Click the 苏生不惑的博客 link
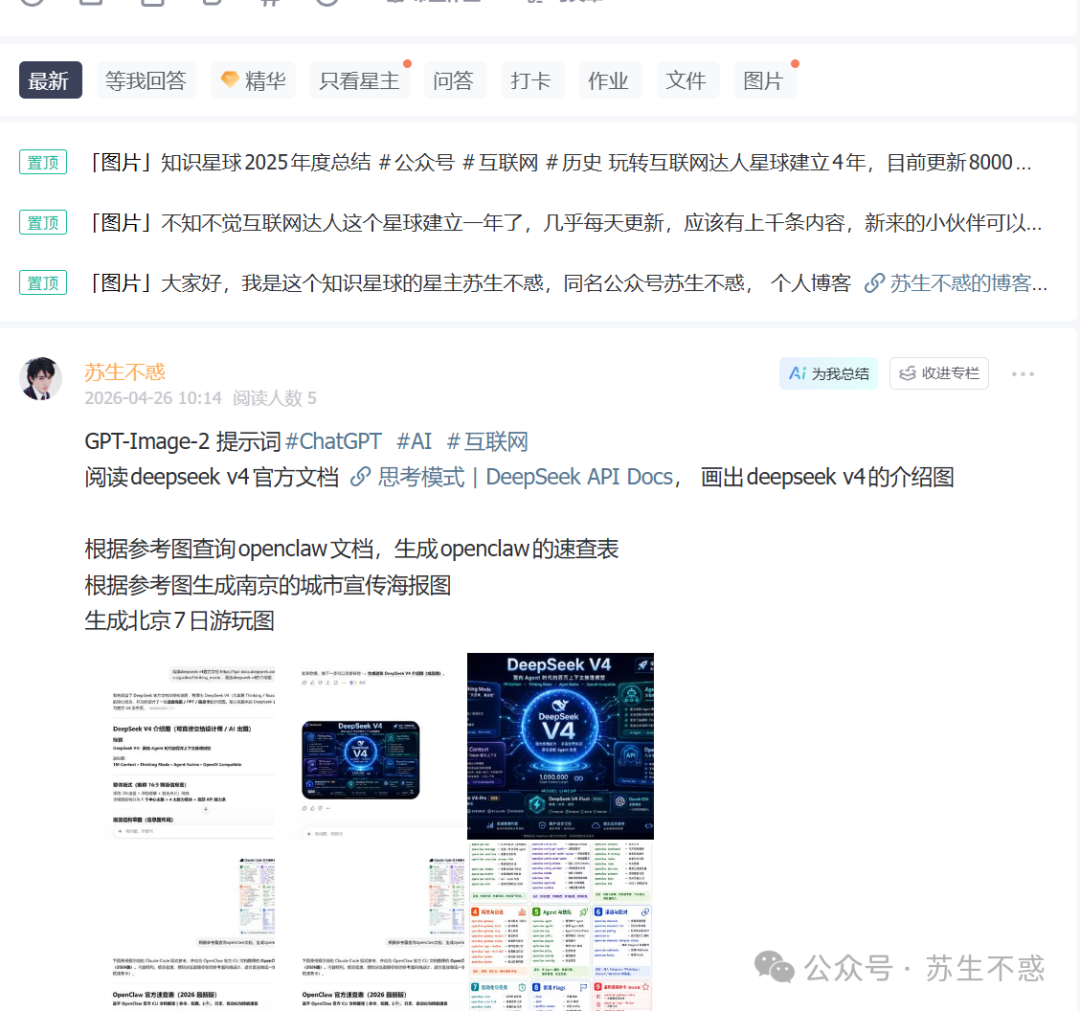Screen dimensions: 1080x1011 pyautogui.click(x=957, y=283)
